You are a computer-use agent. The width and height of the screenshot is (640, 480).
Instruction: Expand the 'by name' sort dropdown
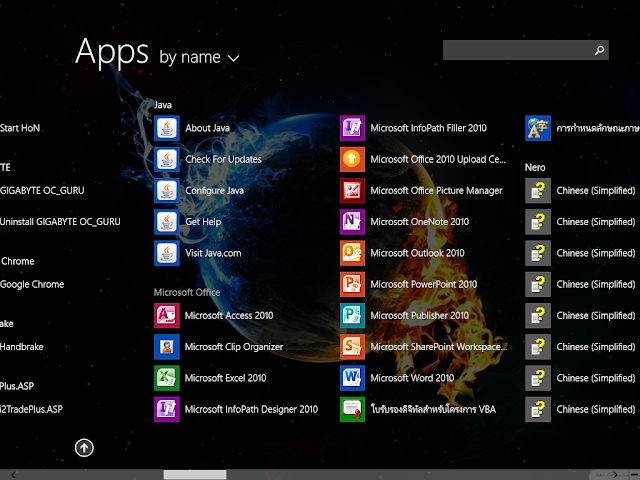pos(199,58)
